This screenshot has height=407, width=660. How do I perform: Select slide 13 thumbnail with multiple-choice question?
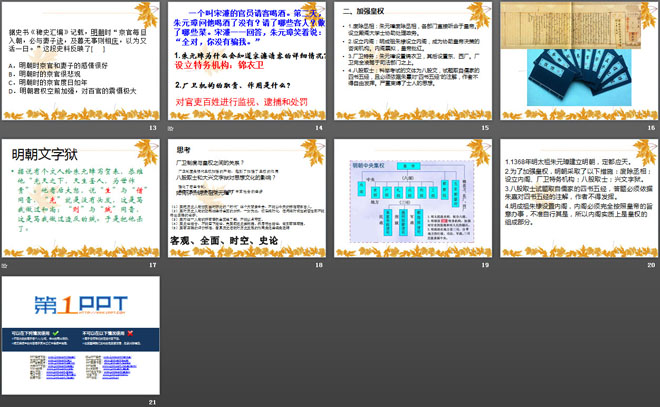pyautogui.click(x=81, y=61)
